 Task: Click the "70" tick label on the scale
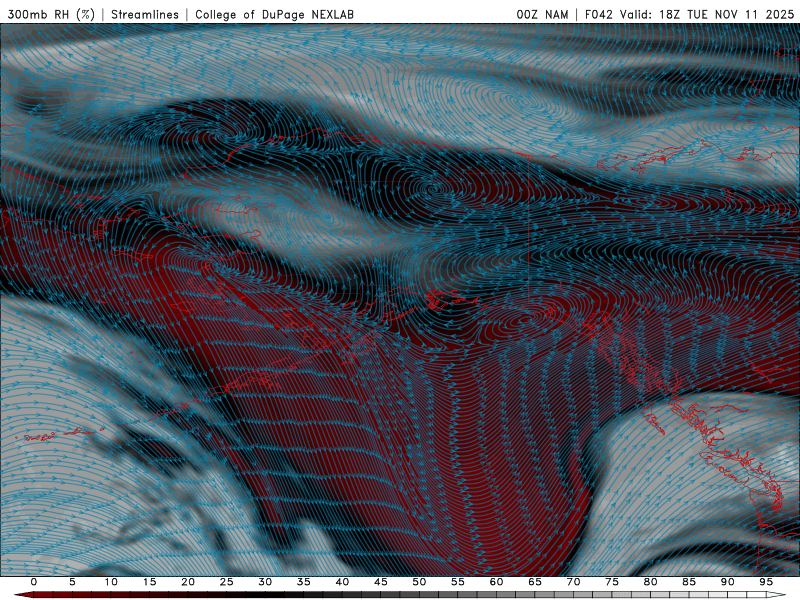click(x=573, y=582)
